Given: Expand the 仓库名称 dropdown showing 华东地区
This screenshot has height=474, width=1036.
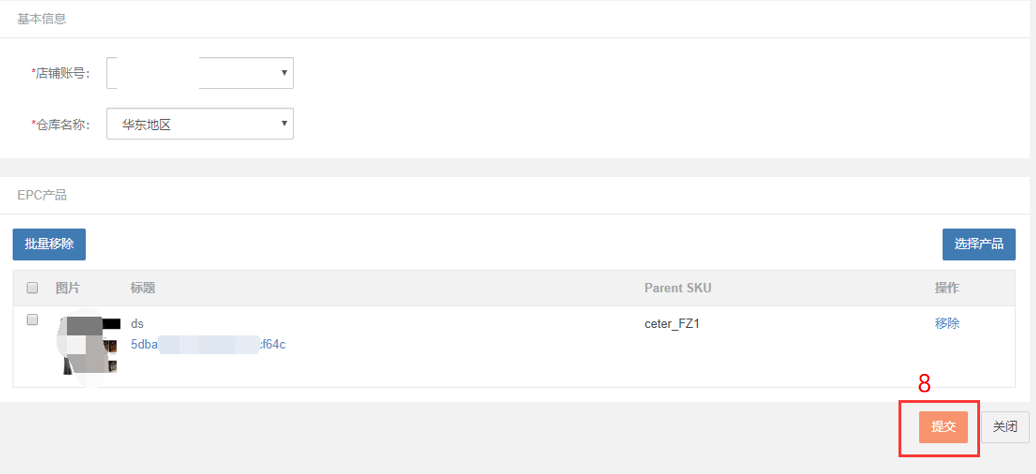Looking at the screenshot, I should [200, 124].
